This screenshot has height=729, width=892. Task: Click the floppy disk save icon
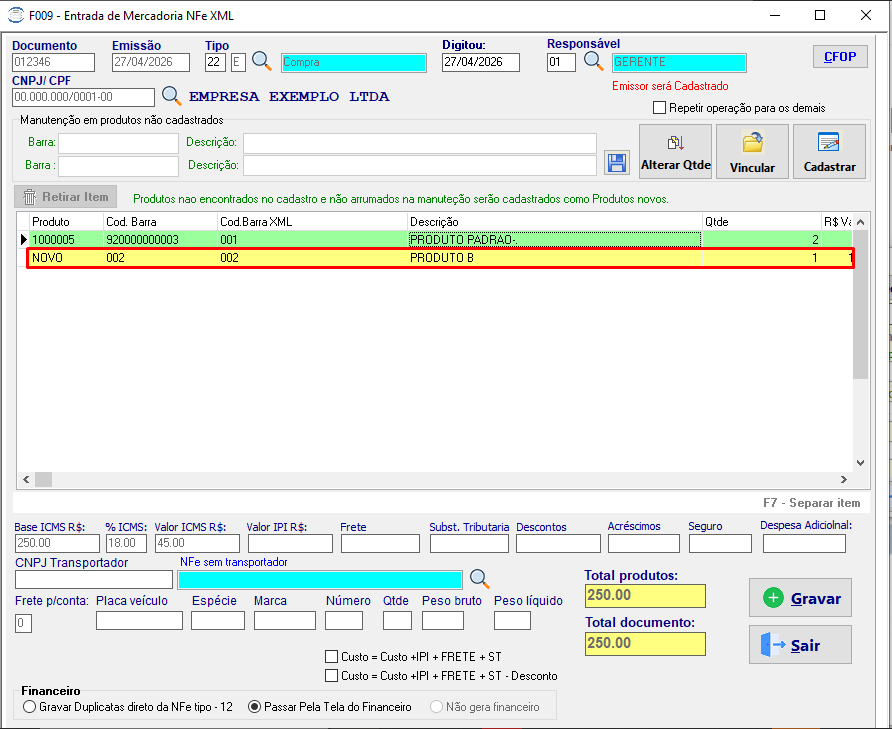[617, 163]
